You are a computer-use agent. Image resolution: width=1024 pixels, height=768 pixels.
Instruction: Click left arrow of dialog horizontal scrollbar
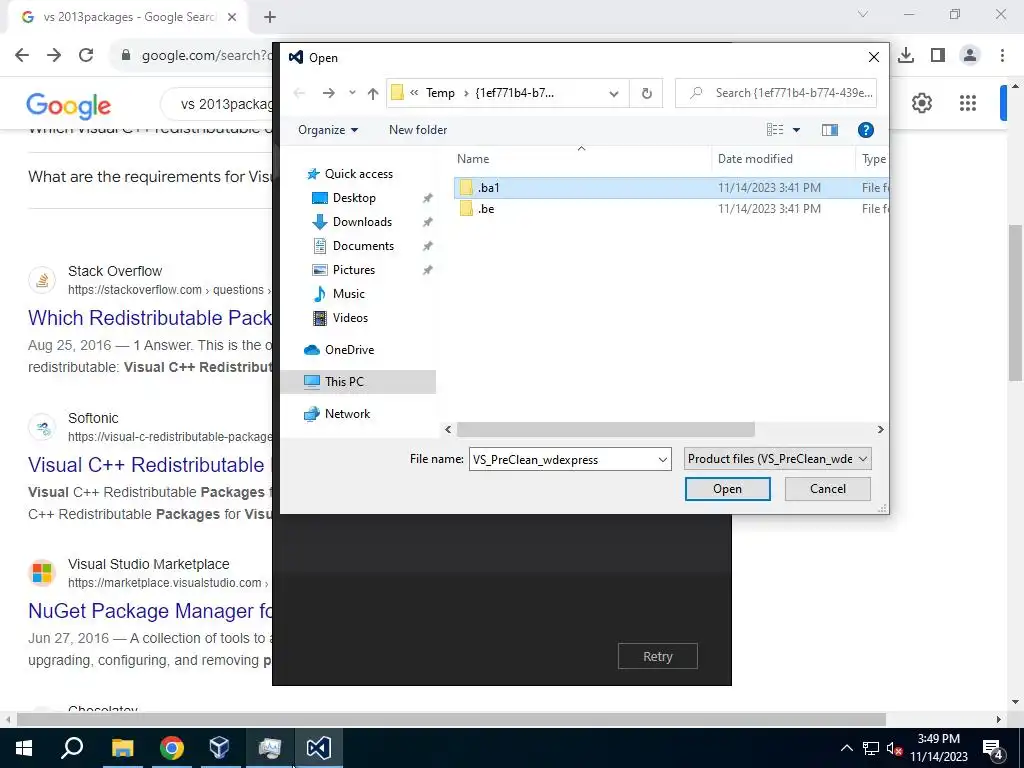pos(448,430)
